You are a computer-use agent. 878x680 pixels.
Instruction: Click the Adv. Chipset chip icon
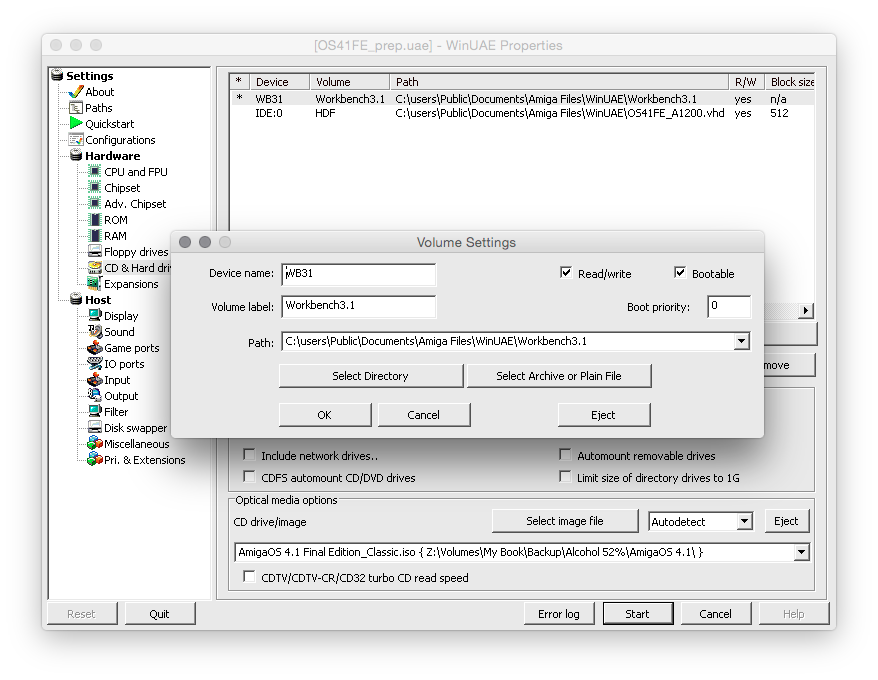(95, 203)
